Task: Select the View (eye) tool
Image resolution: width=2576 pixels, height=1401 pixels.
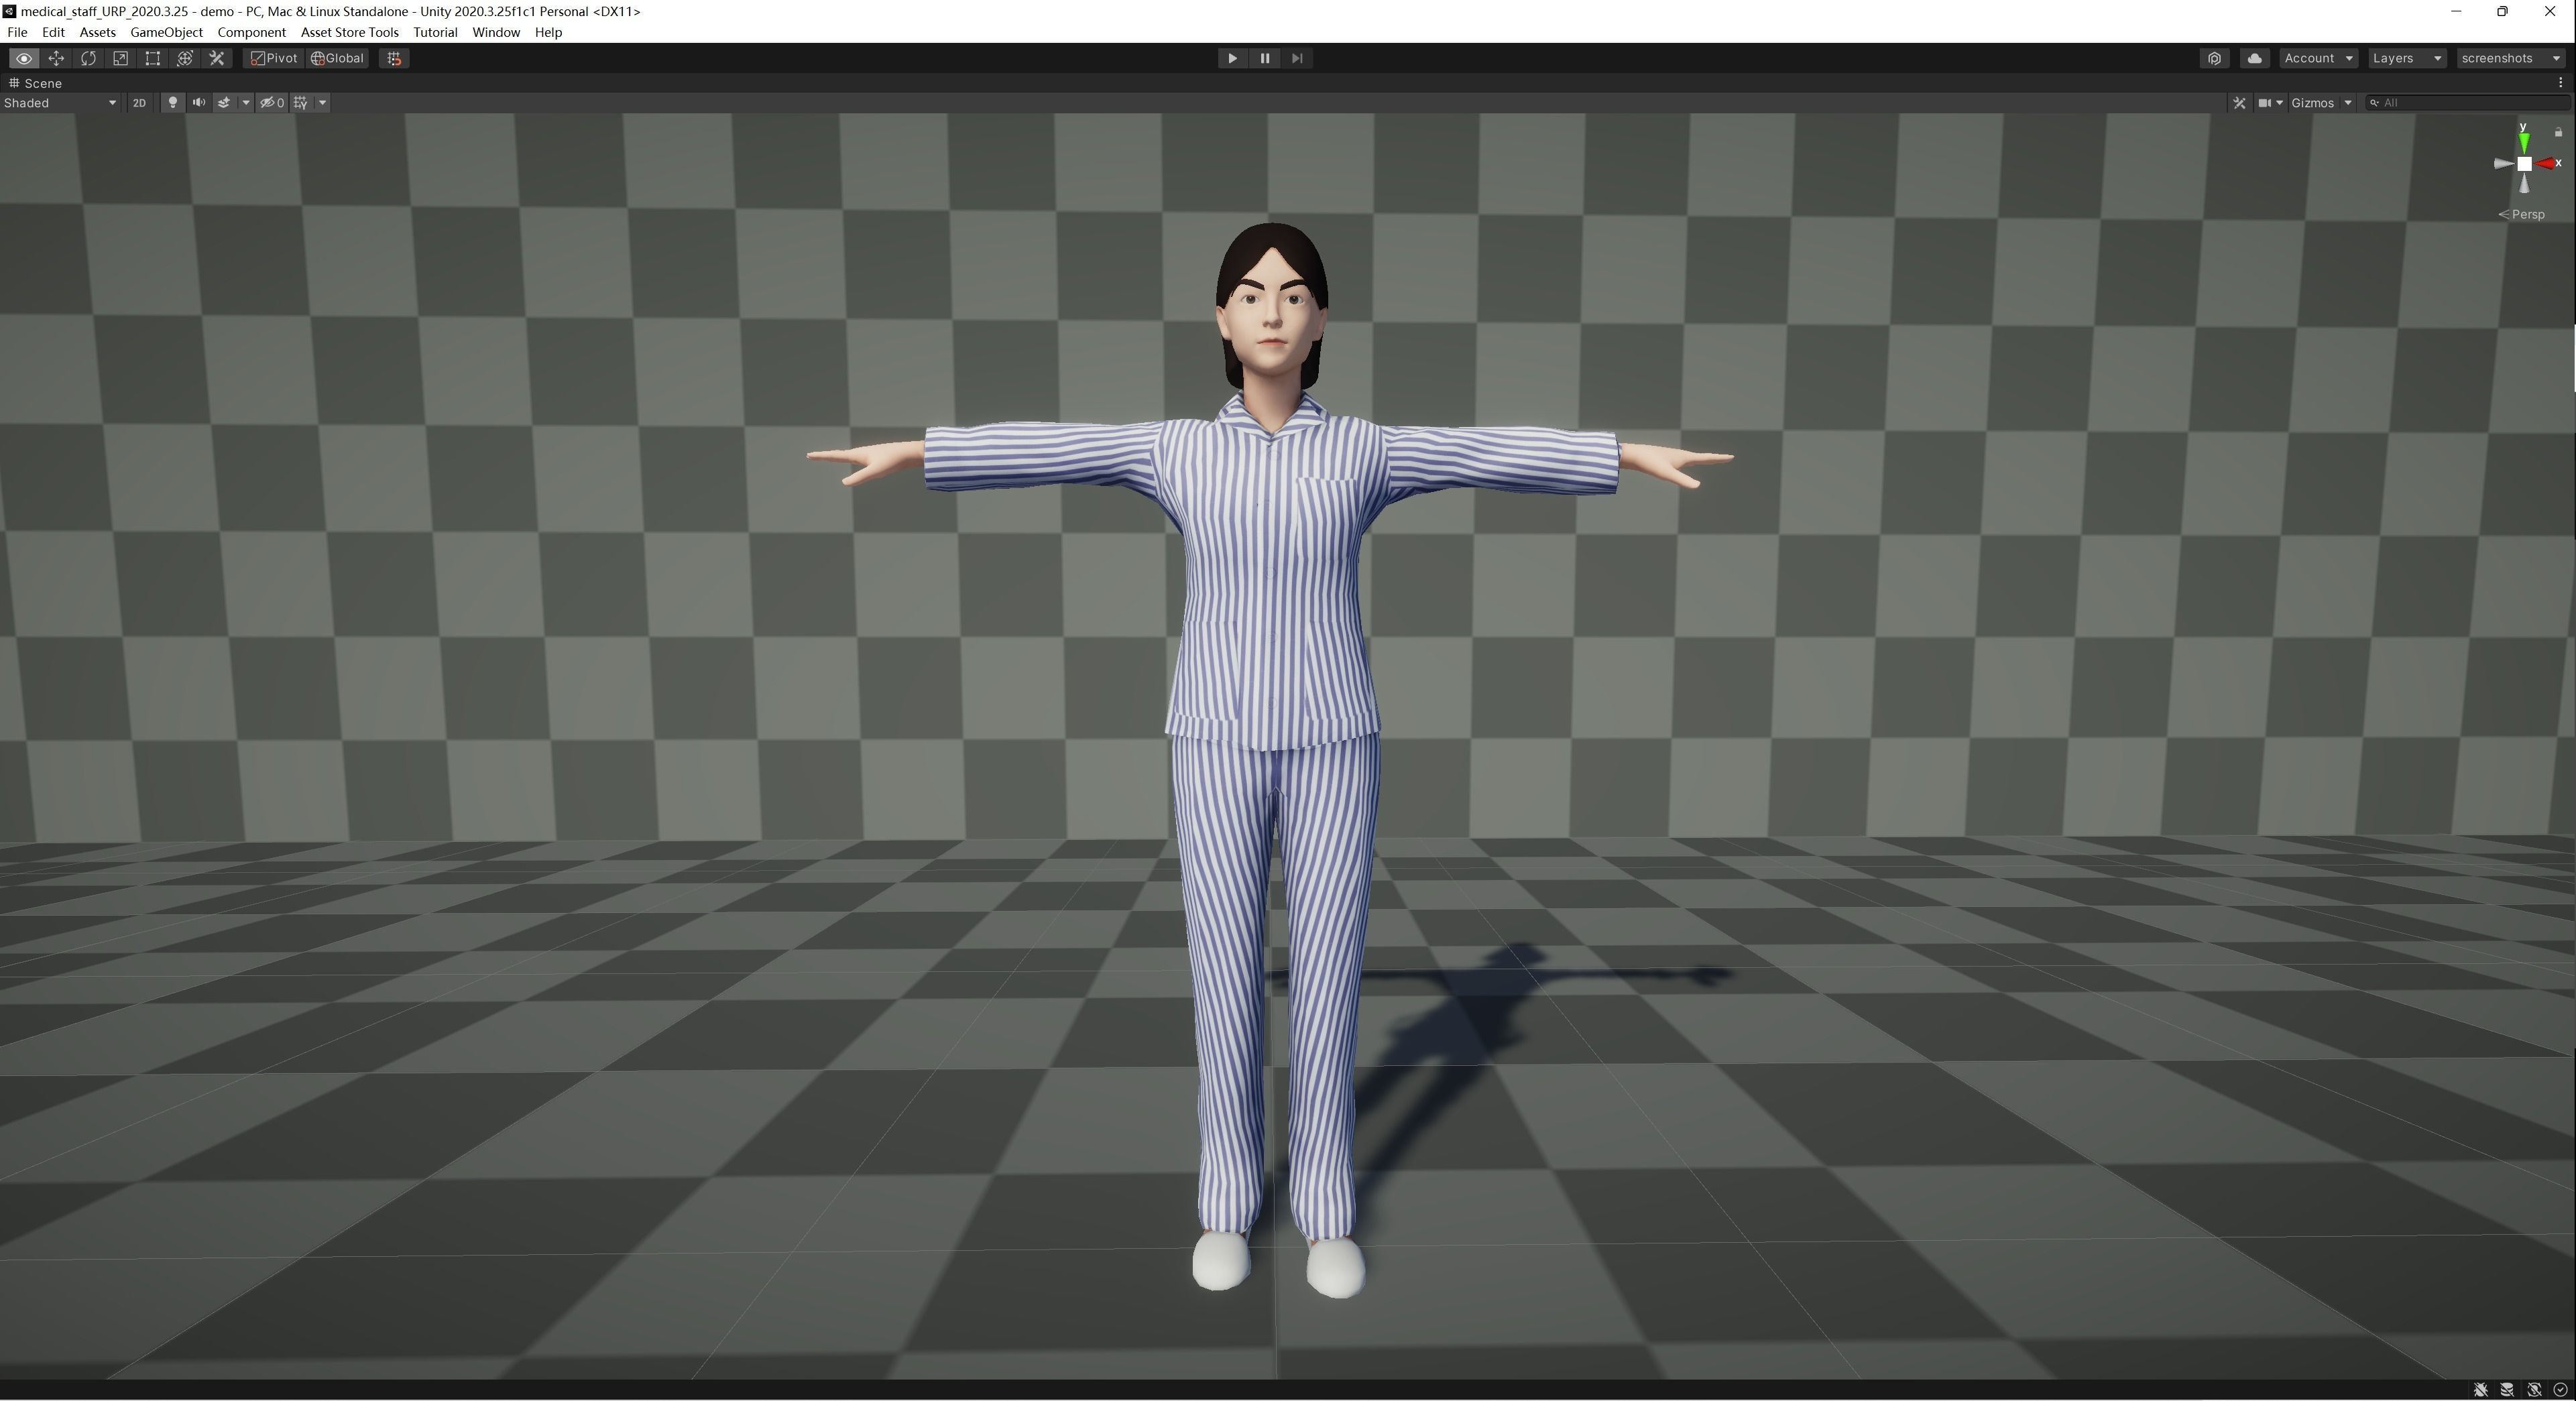Action: pos(24,58)
